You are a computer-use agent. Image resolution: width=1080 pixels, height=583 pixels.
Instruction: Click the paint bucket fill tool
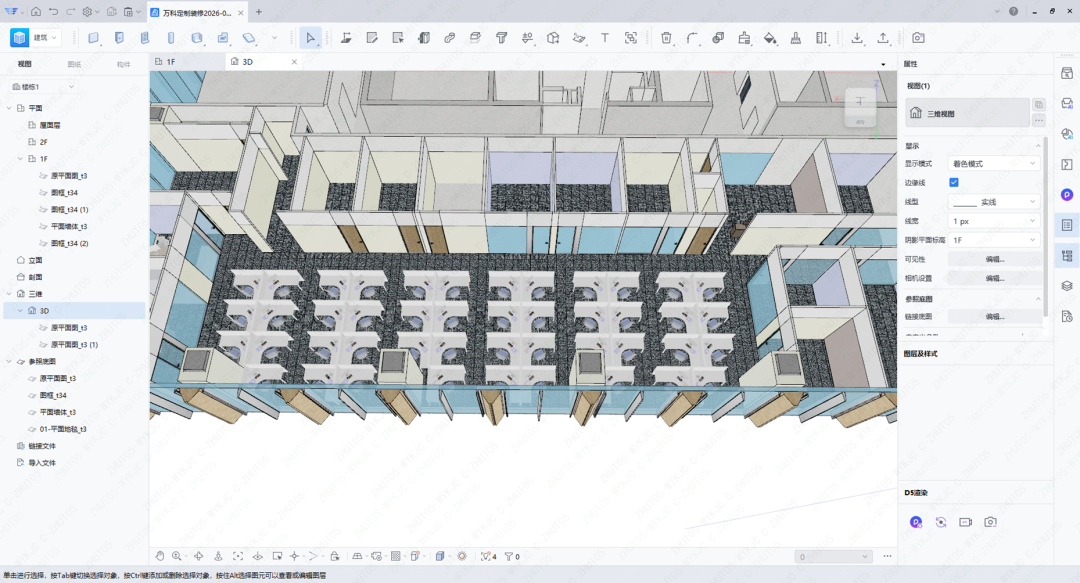click(x=770, y=38)
